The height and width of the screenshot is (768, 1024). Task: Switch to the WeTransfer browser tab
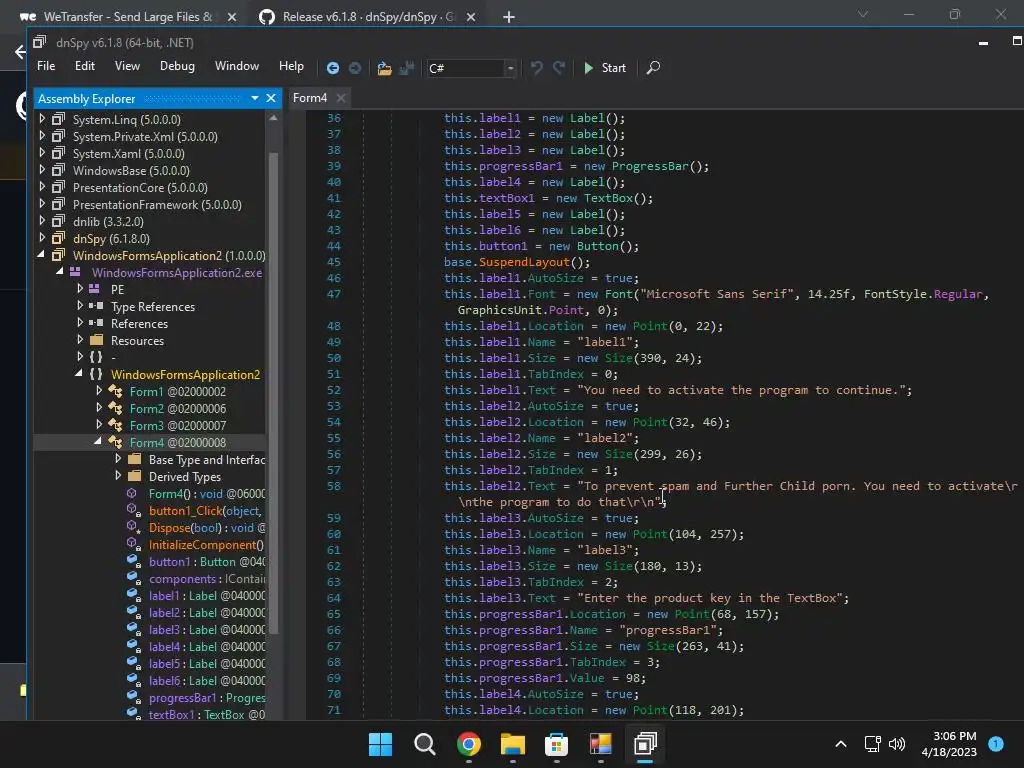(x=127, y=17)
